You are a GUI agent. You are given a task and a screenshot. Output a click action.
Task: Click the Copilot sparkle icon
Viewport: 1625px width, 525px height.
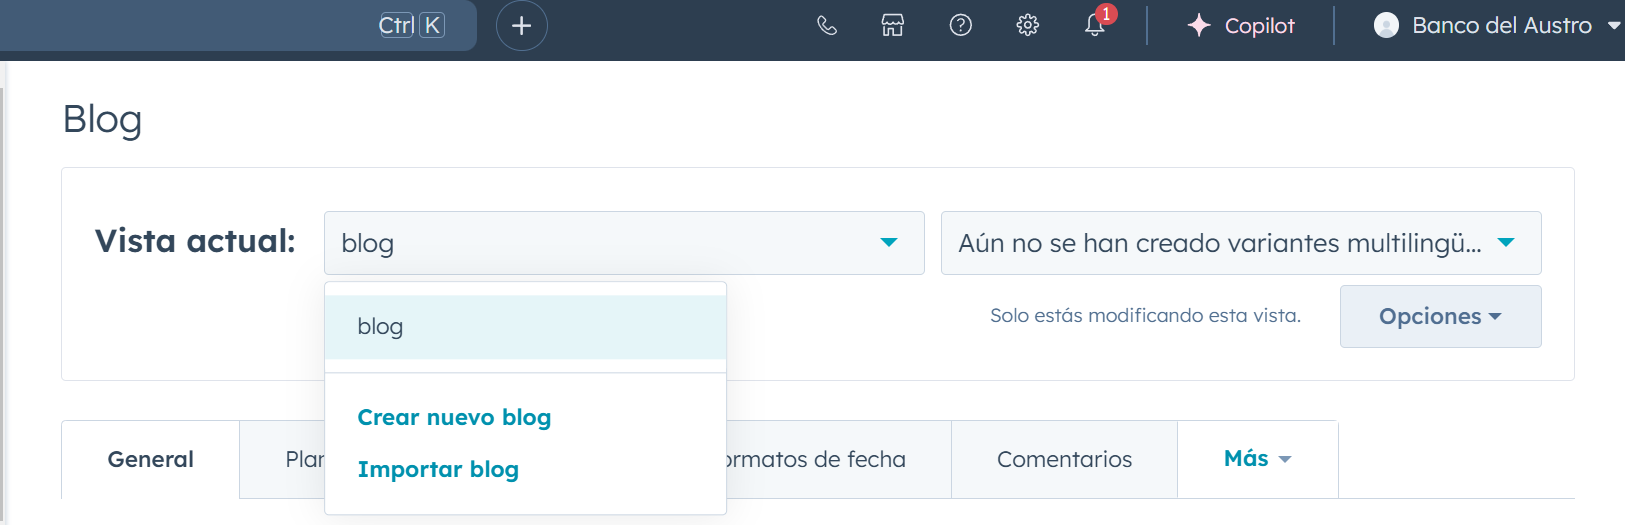(x=1199, y=26)
